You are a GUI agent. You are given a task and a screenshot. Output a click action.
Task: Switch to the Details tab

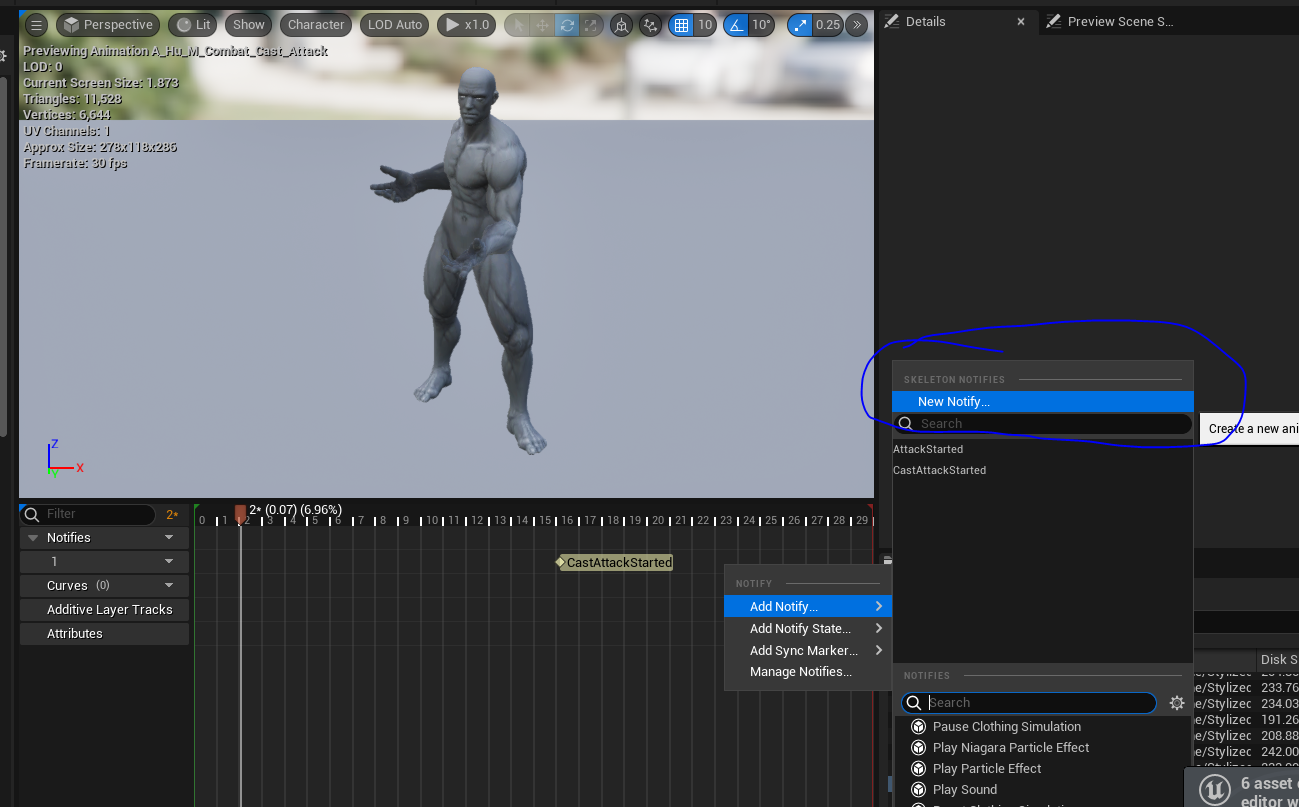click(x=956, y=21)
